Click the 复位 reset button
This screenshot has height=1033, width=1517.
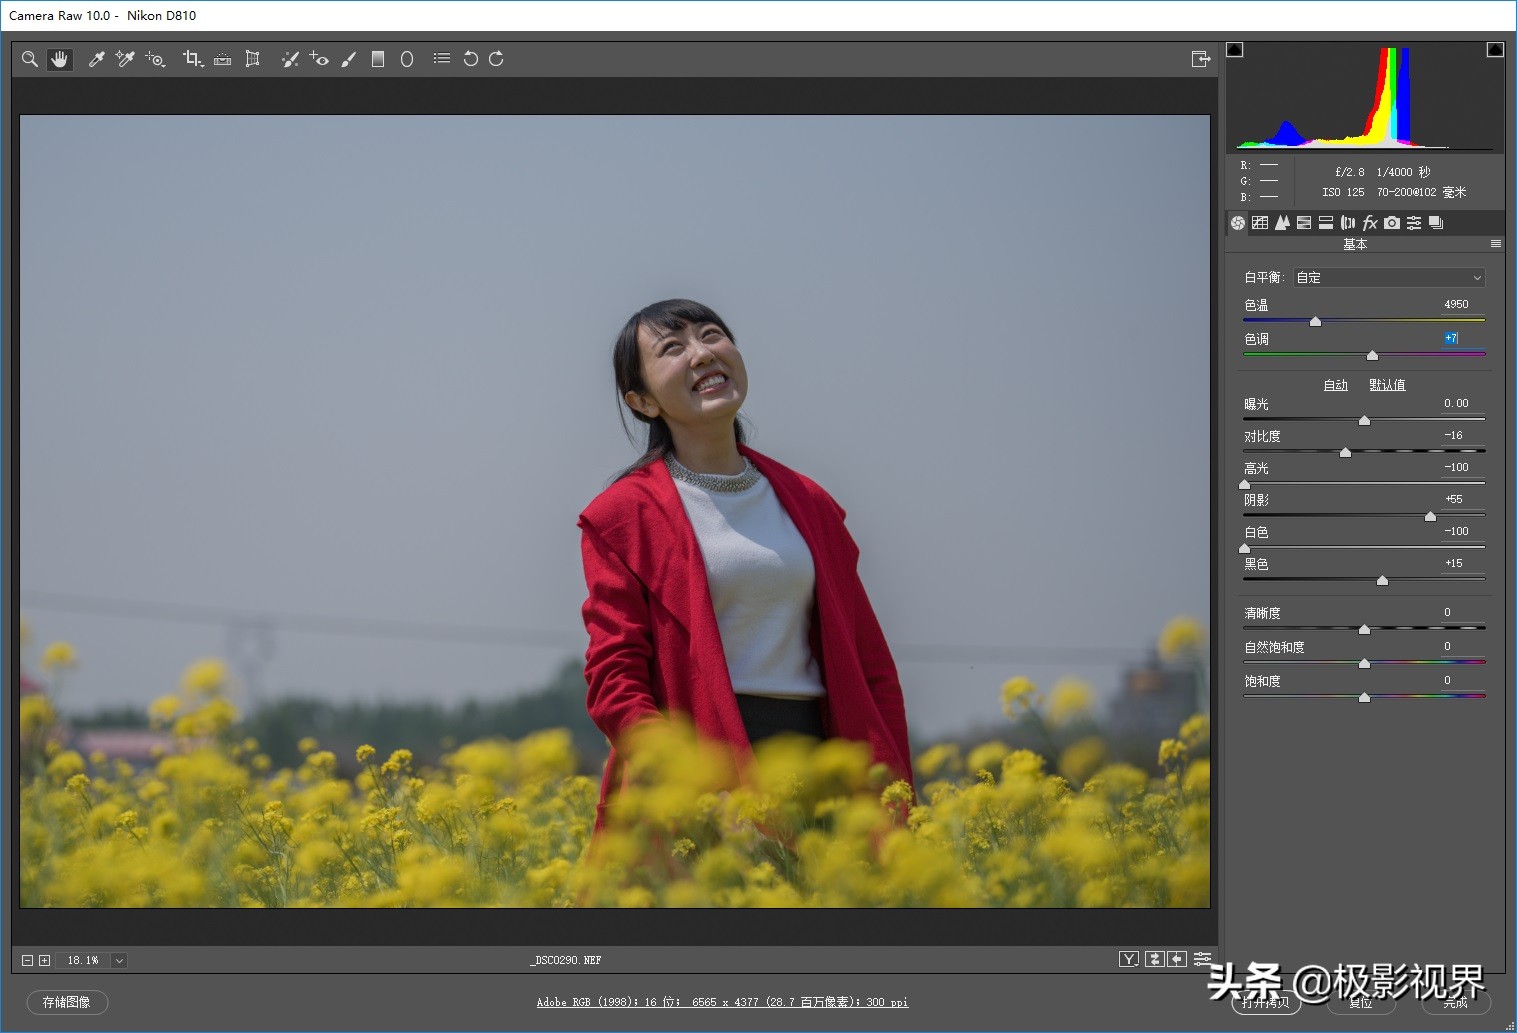point(1360,1002)
